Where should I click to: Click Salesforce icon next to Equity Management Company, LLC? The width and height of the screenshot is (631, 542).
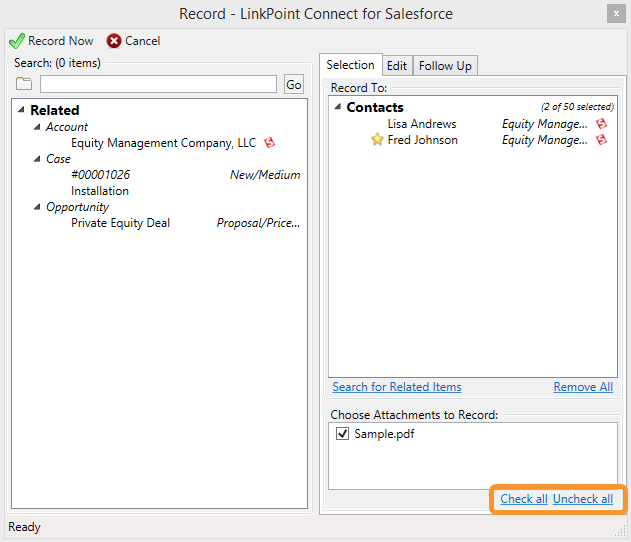[x=270, y=142]
